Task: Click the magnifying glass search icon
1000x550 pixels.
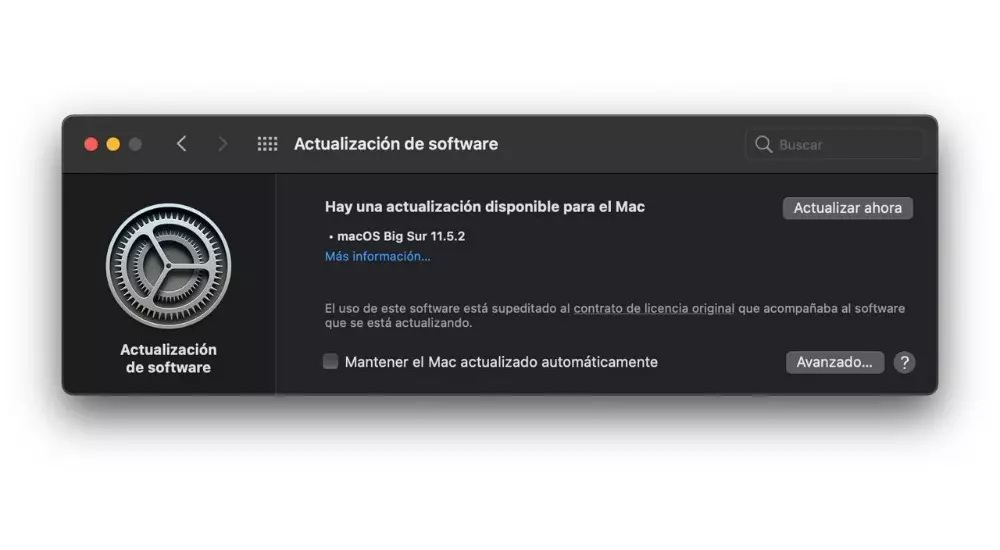Action: [763, 144]
